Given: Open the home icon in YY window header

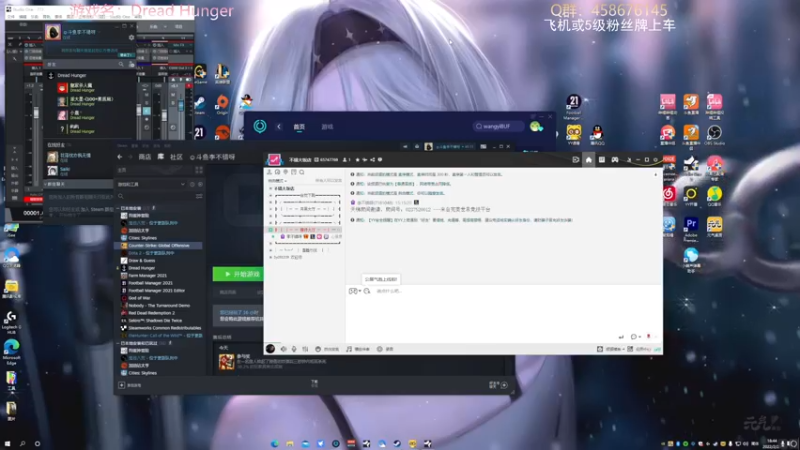Looking at the screenshot, I should pyautogui.click(x=588, y=160).
